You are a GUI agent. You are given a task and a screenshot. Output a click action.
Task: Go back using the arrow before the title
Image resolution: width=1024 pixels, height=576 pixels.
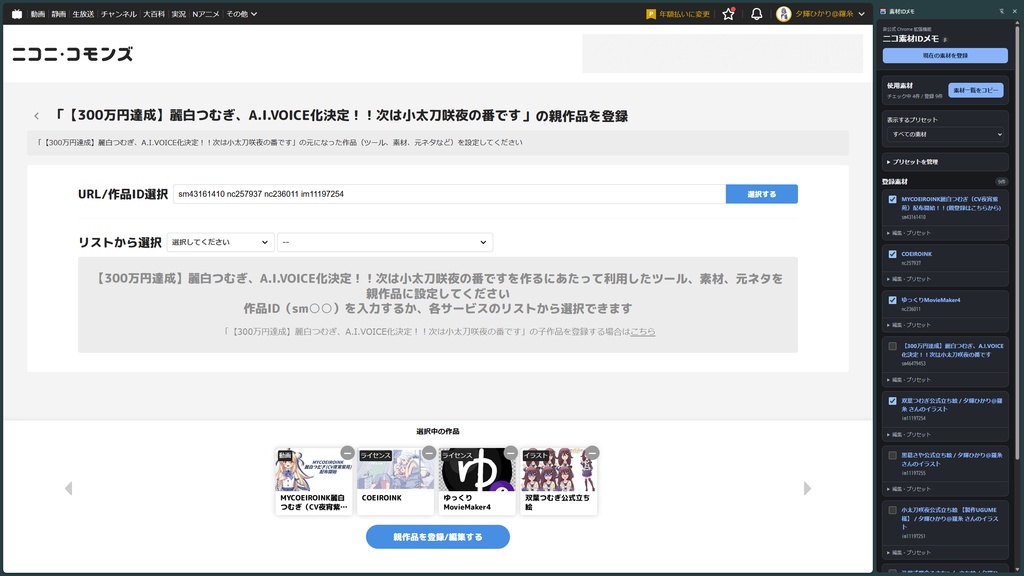[37, 116]
